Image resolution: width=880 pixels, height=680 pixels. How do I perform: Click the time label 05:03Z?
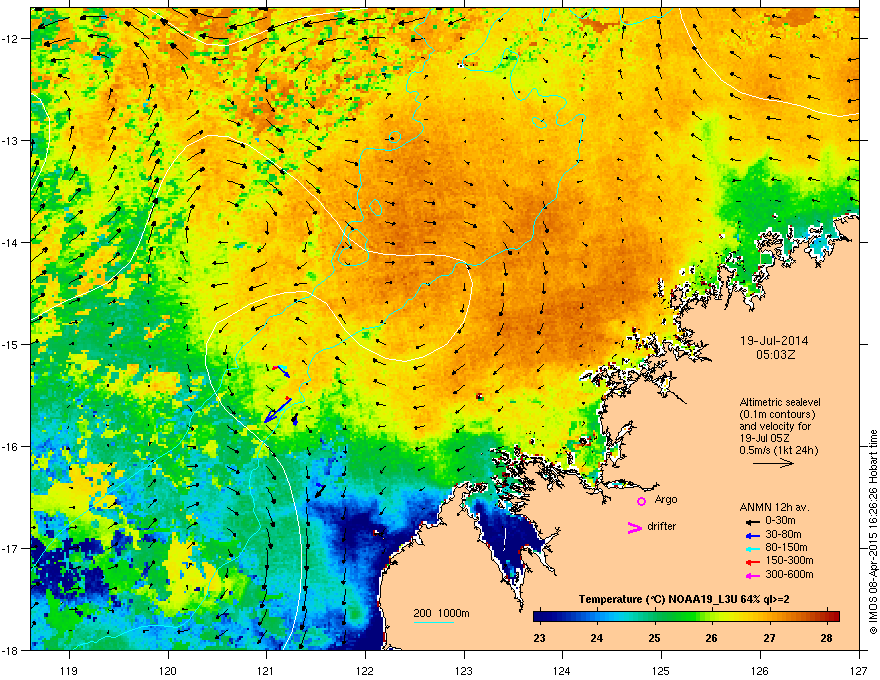coord(776,355)
